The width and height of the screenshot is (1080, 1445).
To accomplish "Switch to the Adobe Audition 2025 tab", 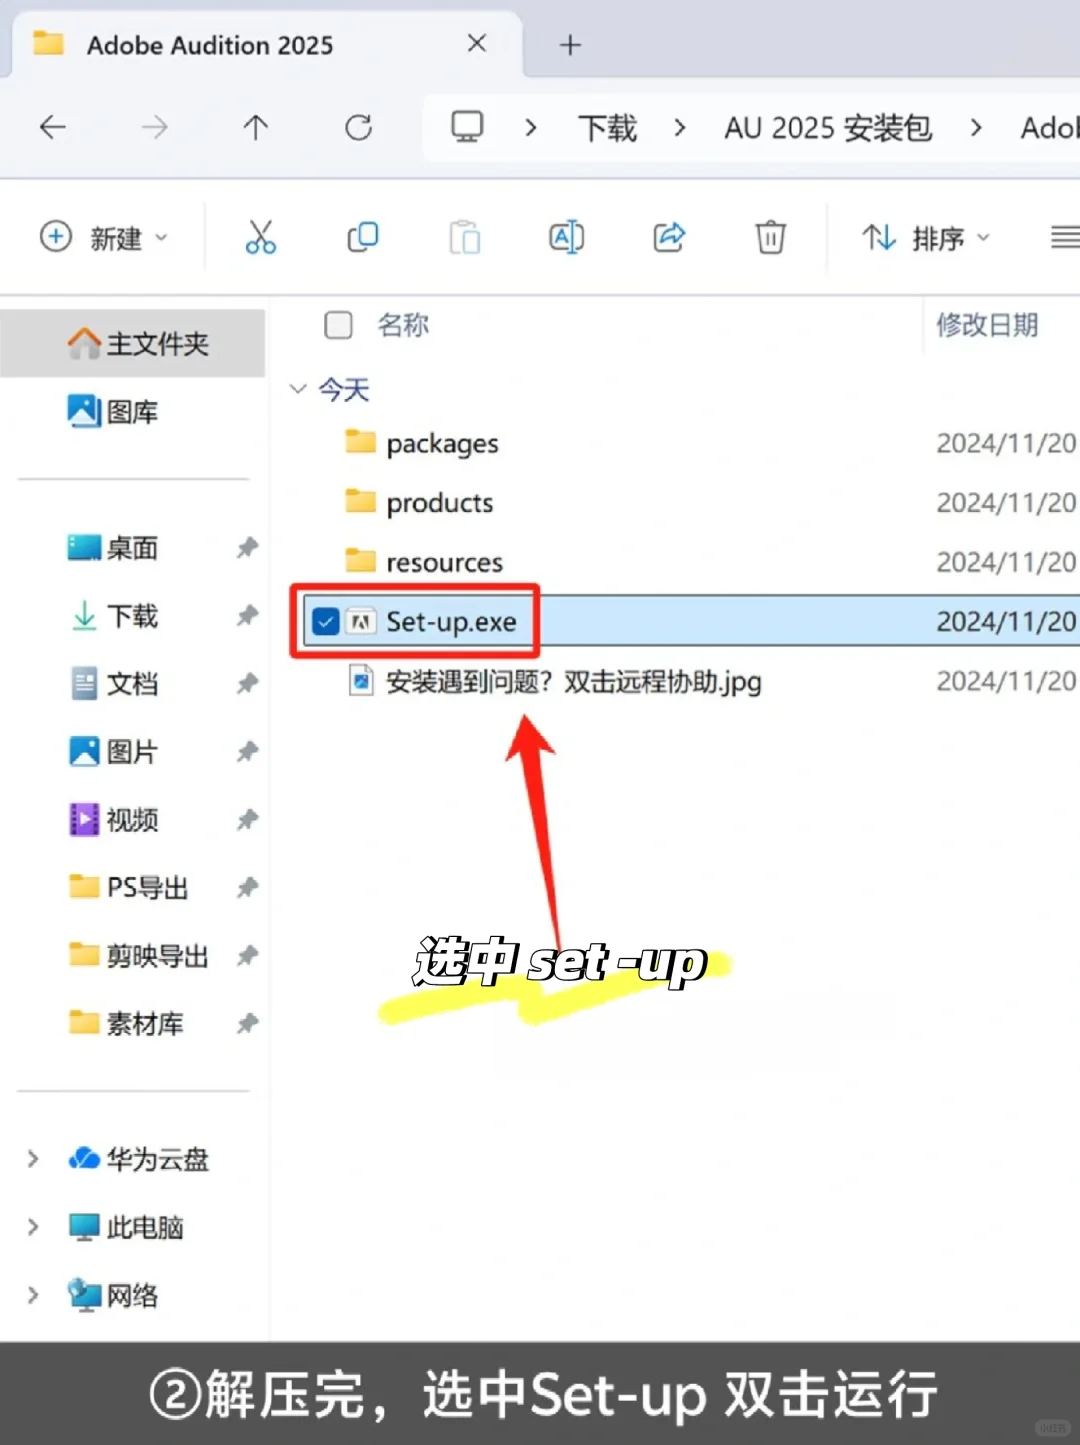I will [x=209, y=44].
